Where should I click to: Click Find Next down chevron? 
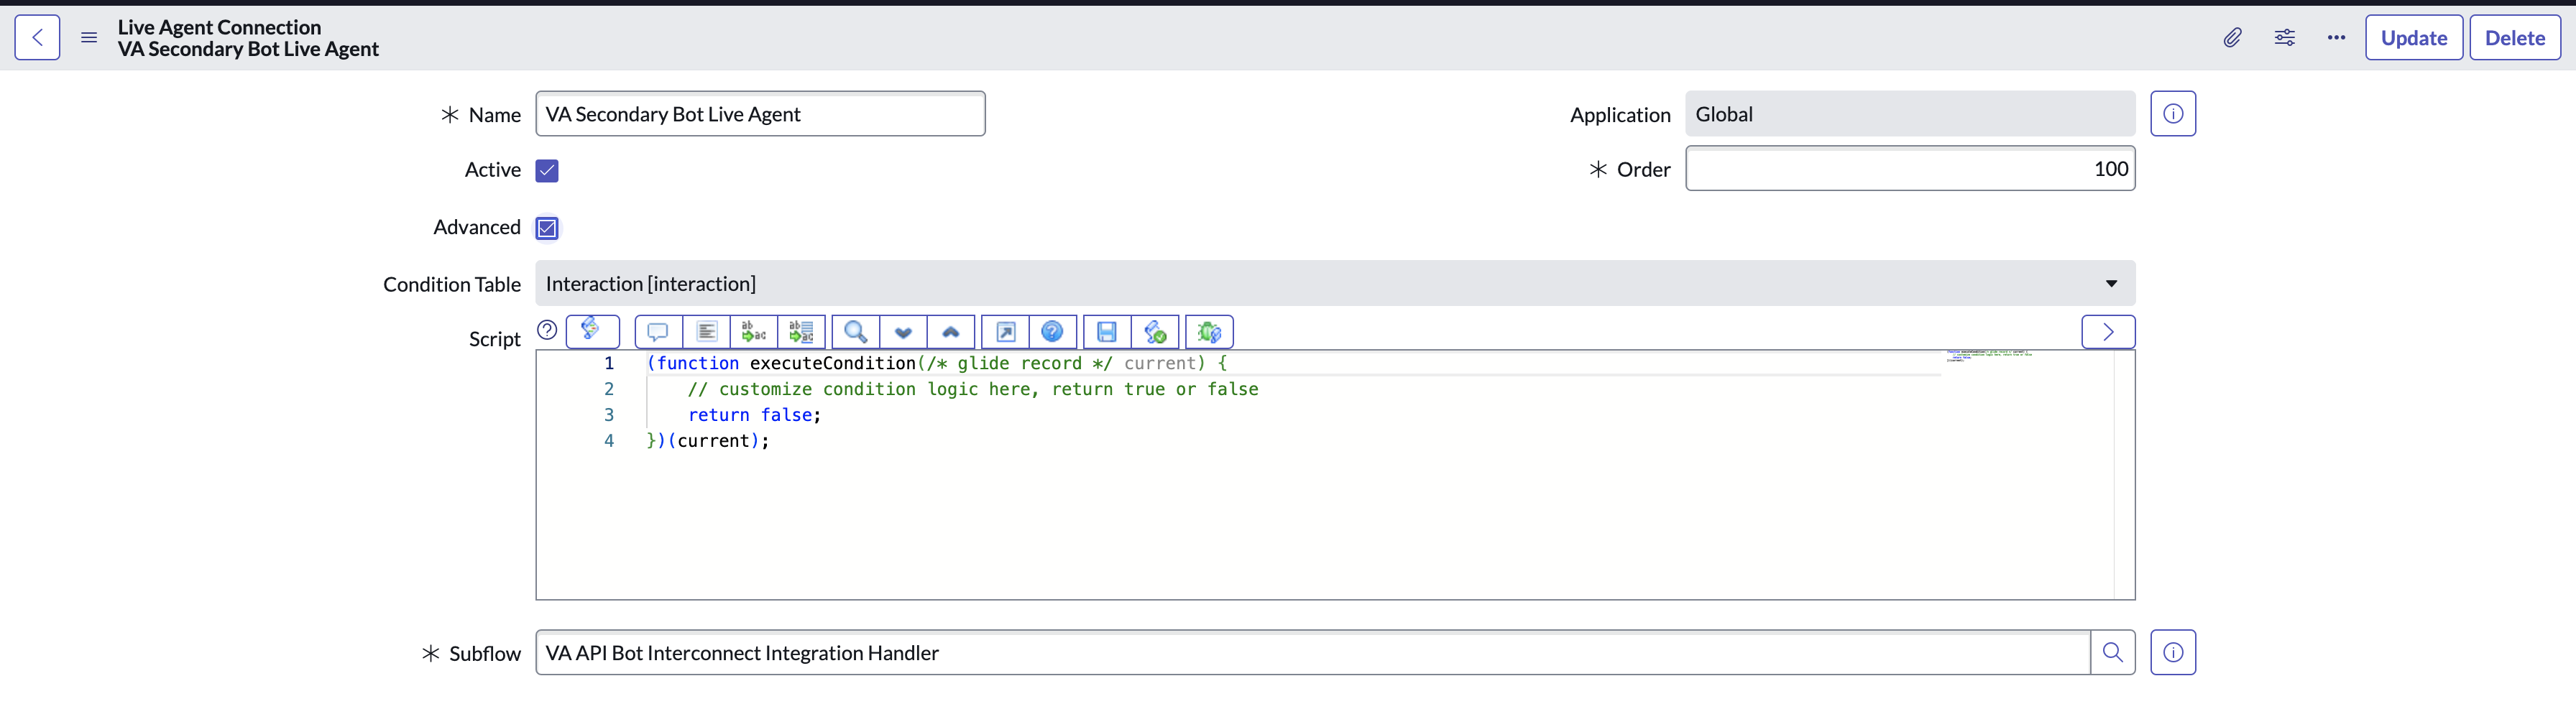pos(903,332)
